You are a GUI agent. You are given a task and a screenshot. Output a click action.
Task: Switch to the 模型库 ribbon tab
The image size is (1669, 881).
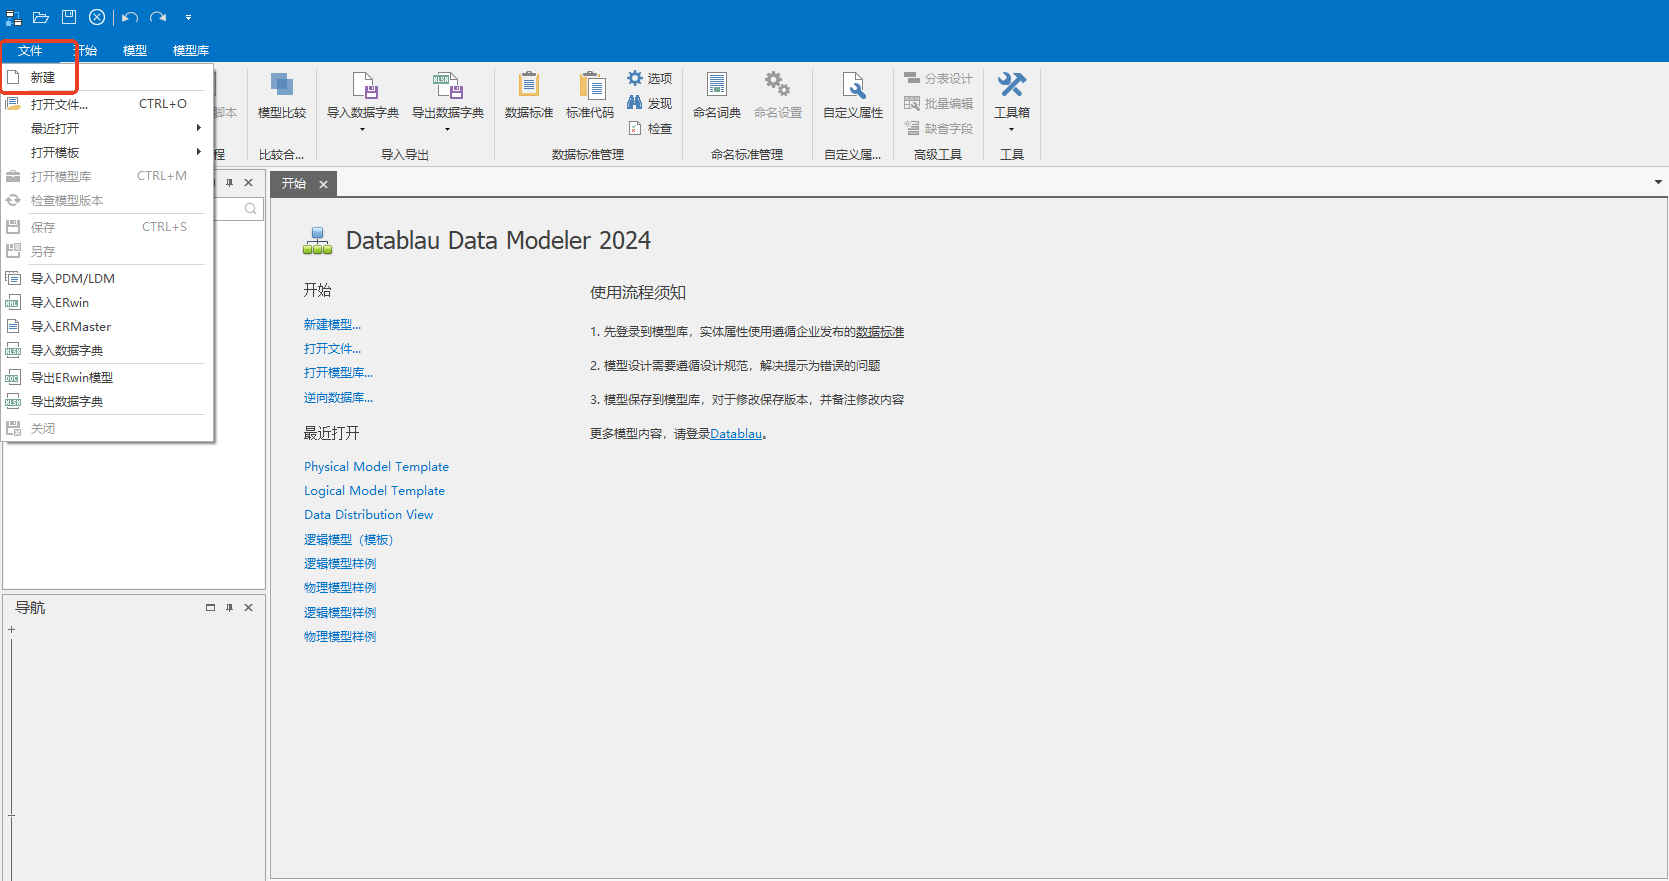tap(191, 50)
